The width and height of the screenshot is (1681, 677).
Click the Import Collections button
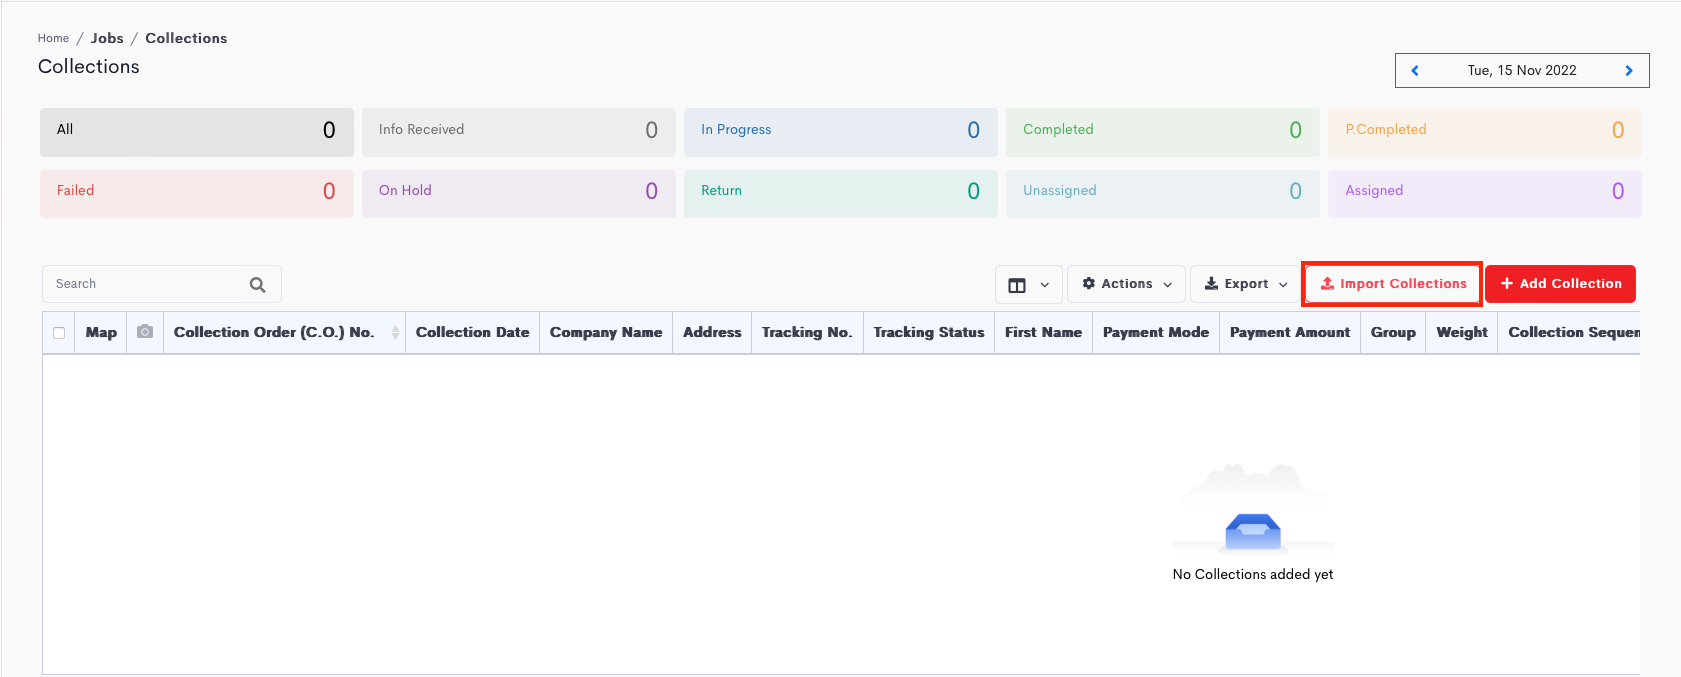tap(1392, 284)
